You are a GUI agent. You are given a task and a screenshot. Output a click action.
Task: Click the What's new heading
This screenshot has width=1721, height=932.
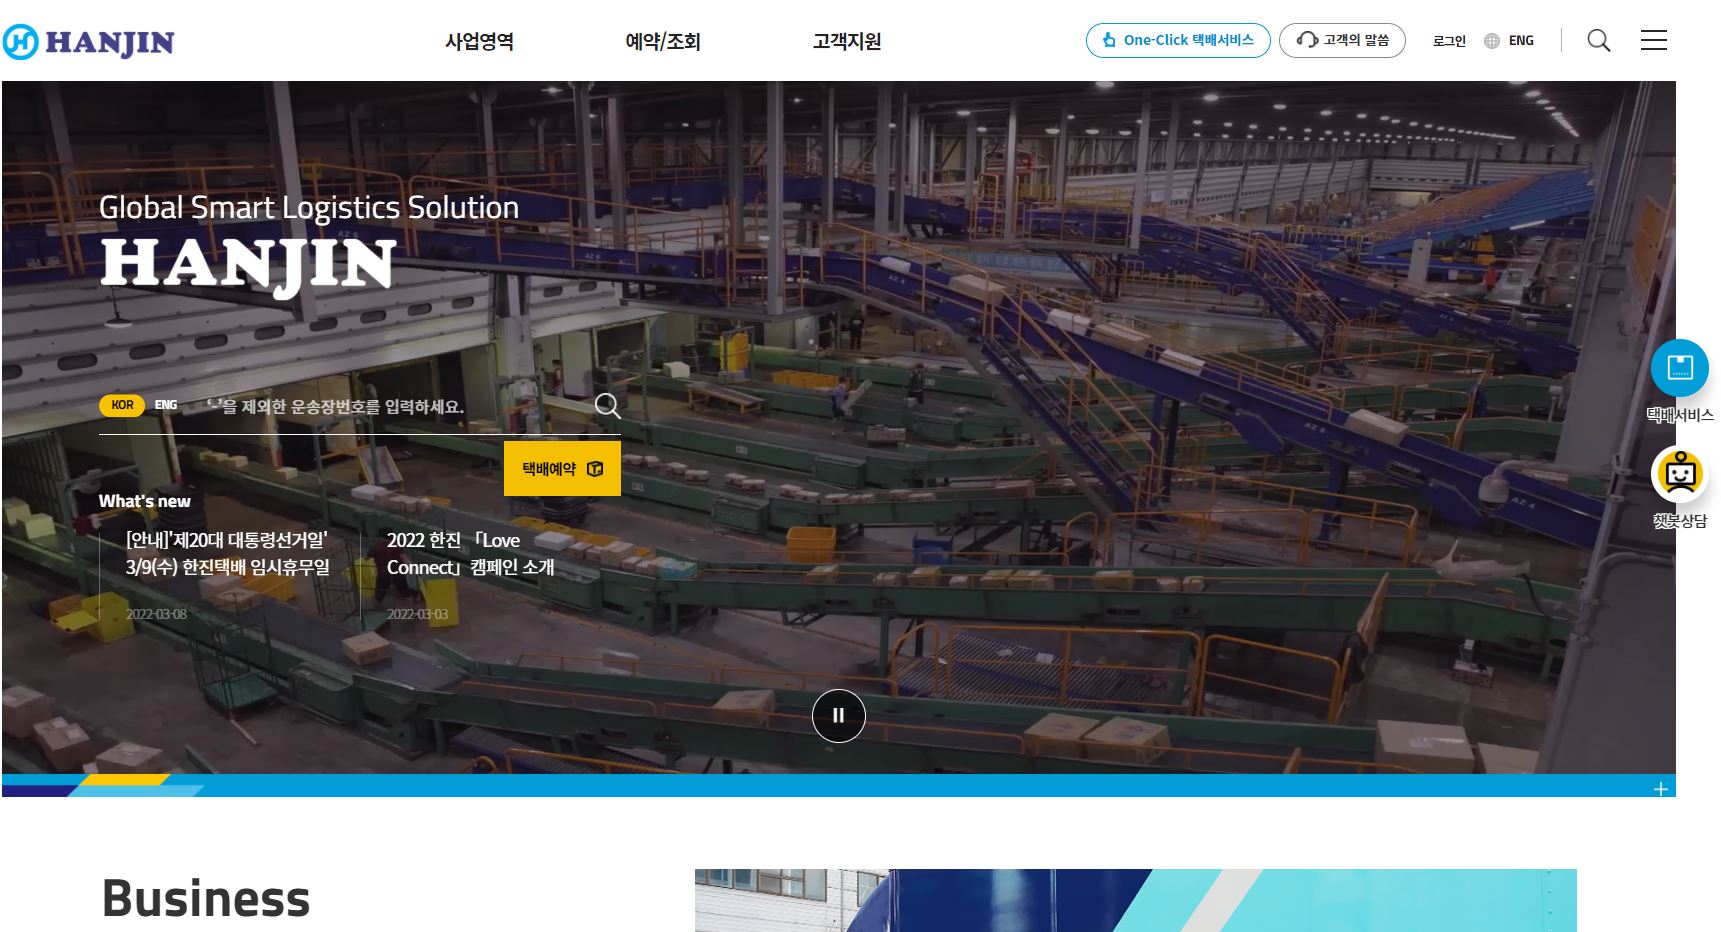coord(144,501)
